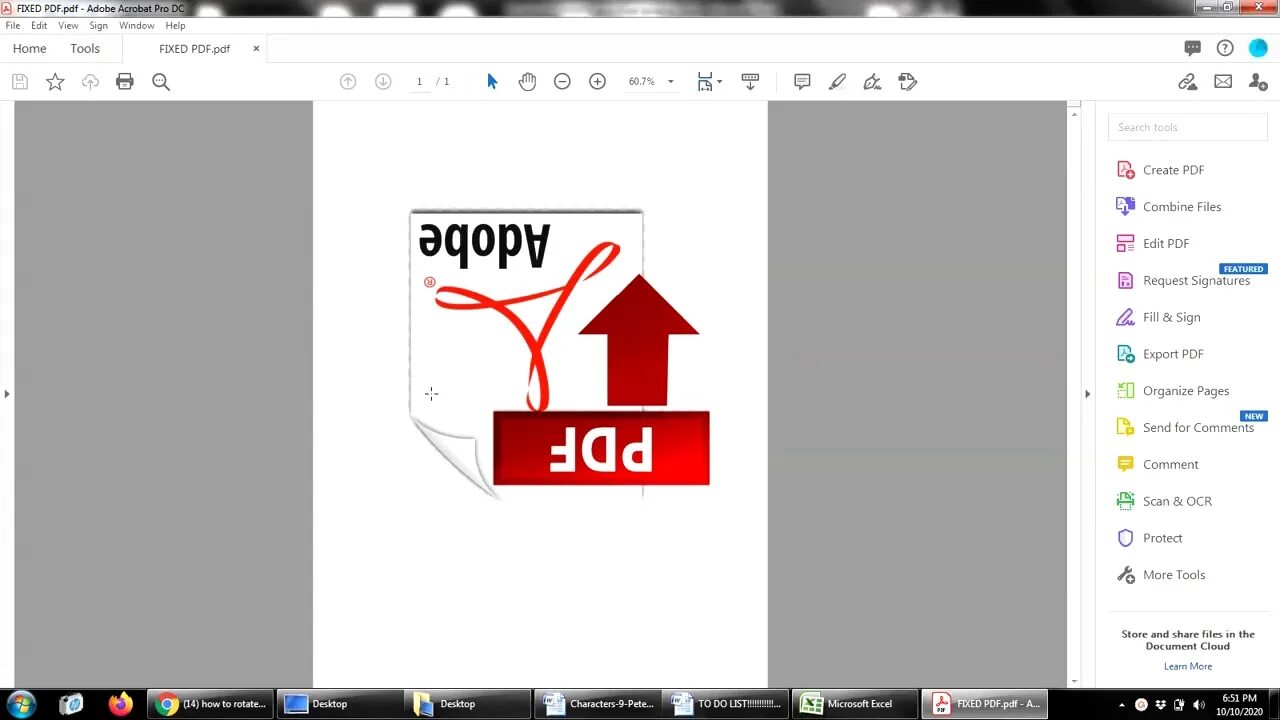Click the Learn More link

pos(1188,666)
